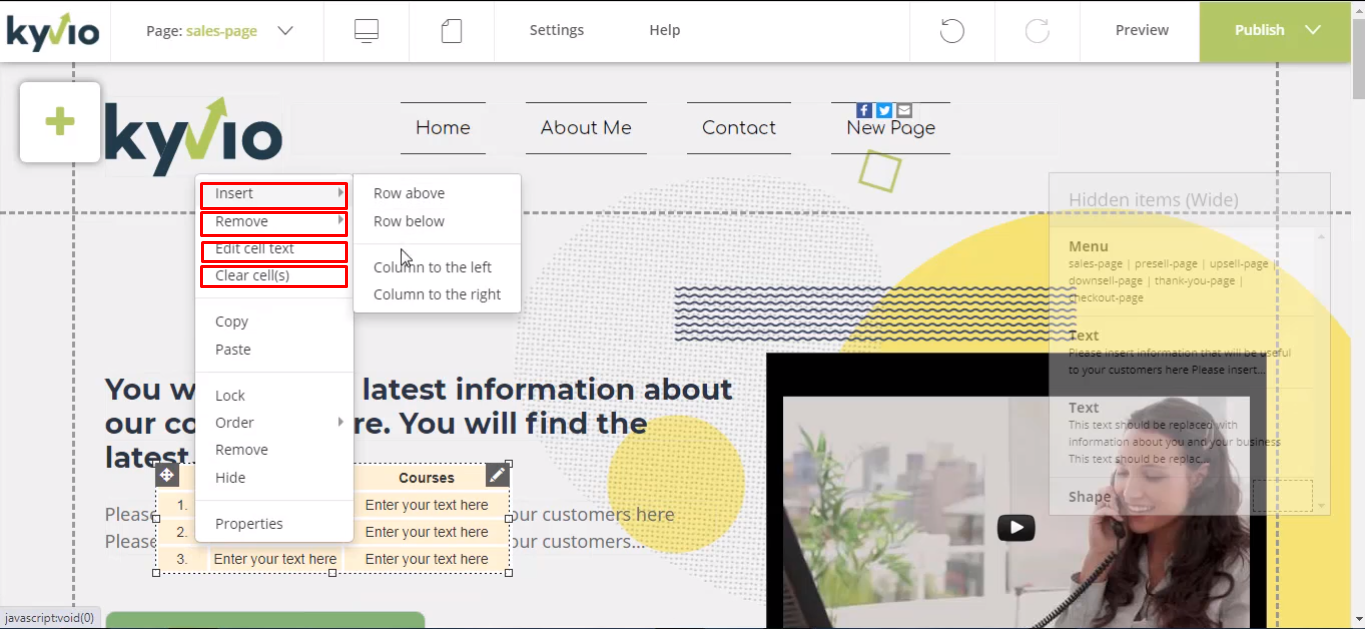Click the headline text about latest information
This screenshot has height=629, width=1365.
(x=419, y=423)
